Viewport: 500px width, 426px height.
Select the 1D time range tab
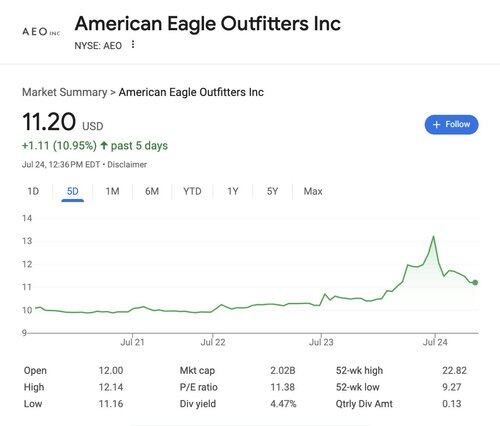33,191
